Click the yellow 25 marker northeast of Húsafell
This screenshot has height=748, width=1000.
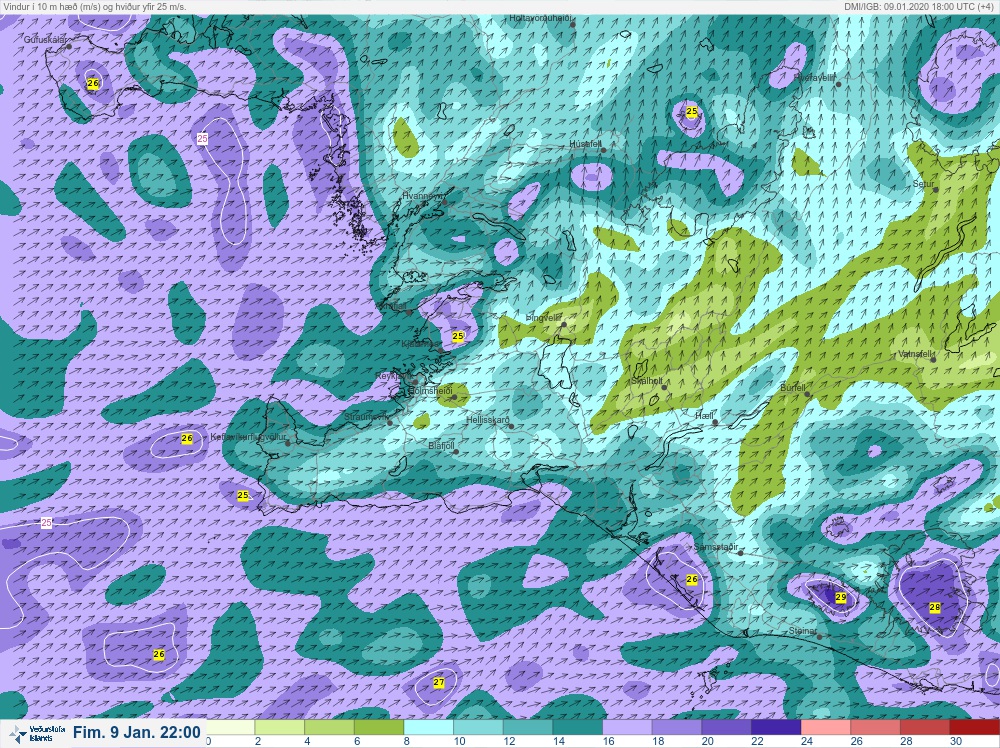coord(692,112)
